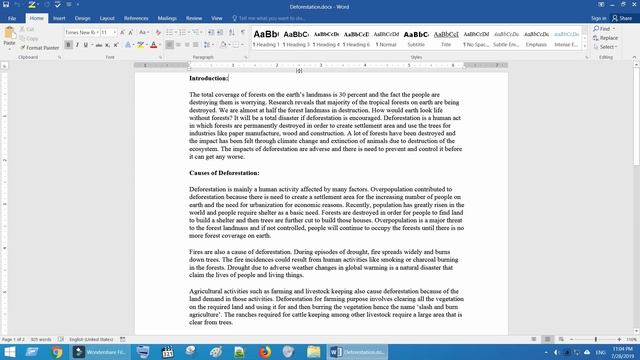Toggle Align Right alignment
640x360 pixels.
point(187,45)
